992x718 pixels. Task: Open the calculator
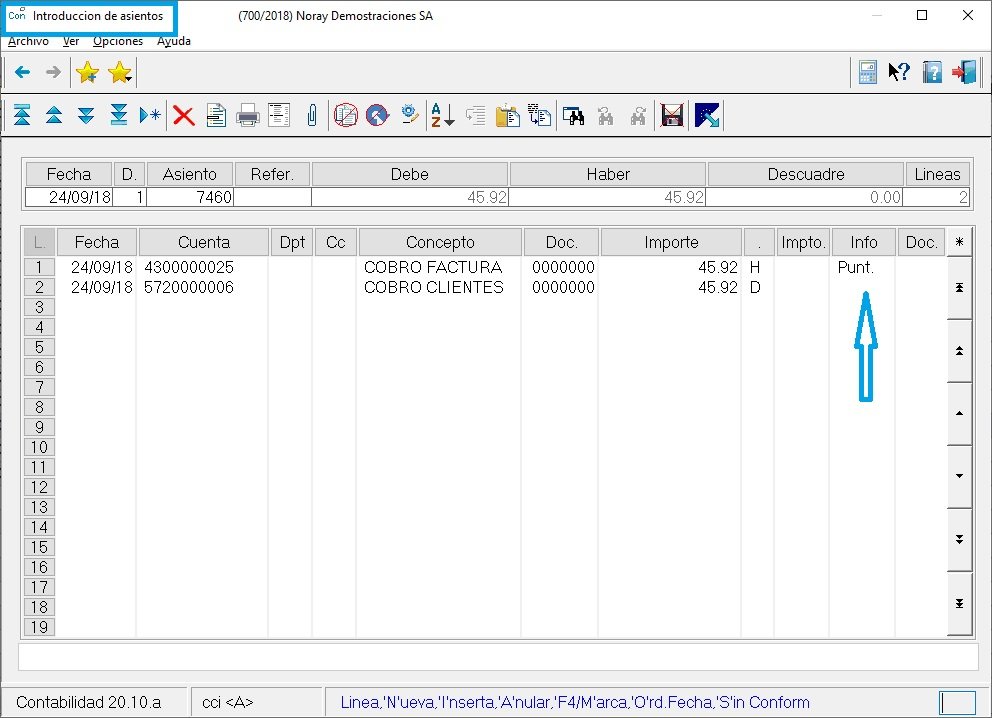[x=867, y=72]
